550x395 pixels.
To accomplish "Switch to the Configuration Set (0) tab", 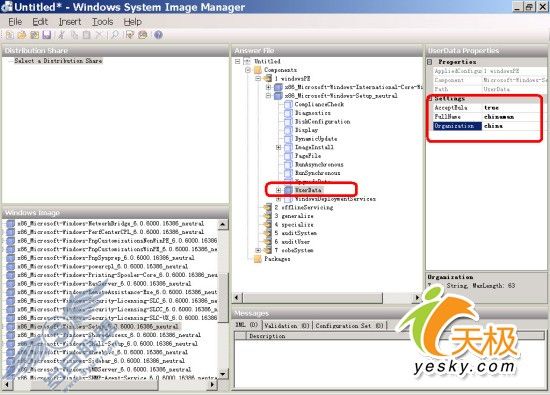I will tap(349, 326).
